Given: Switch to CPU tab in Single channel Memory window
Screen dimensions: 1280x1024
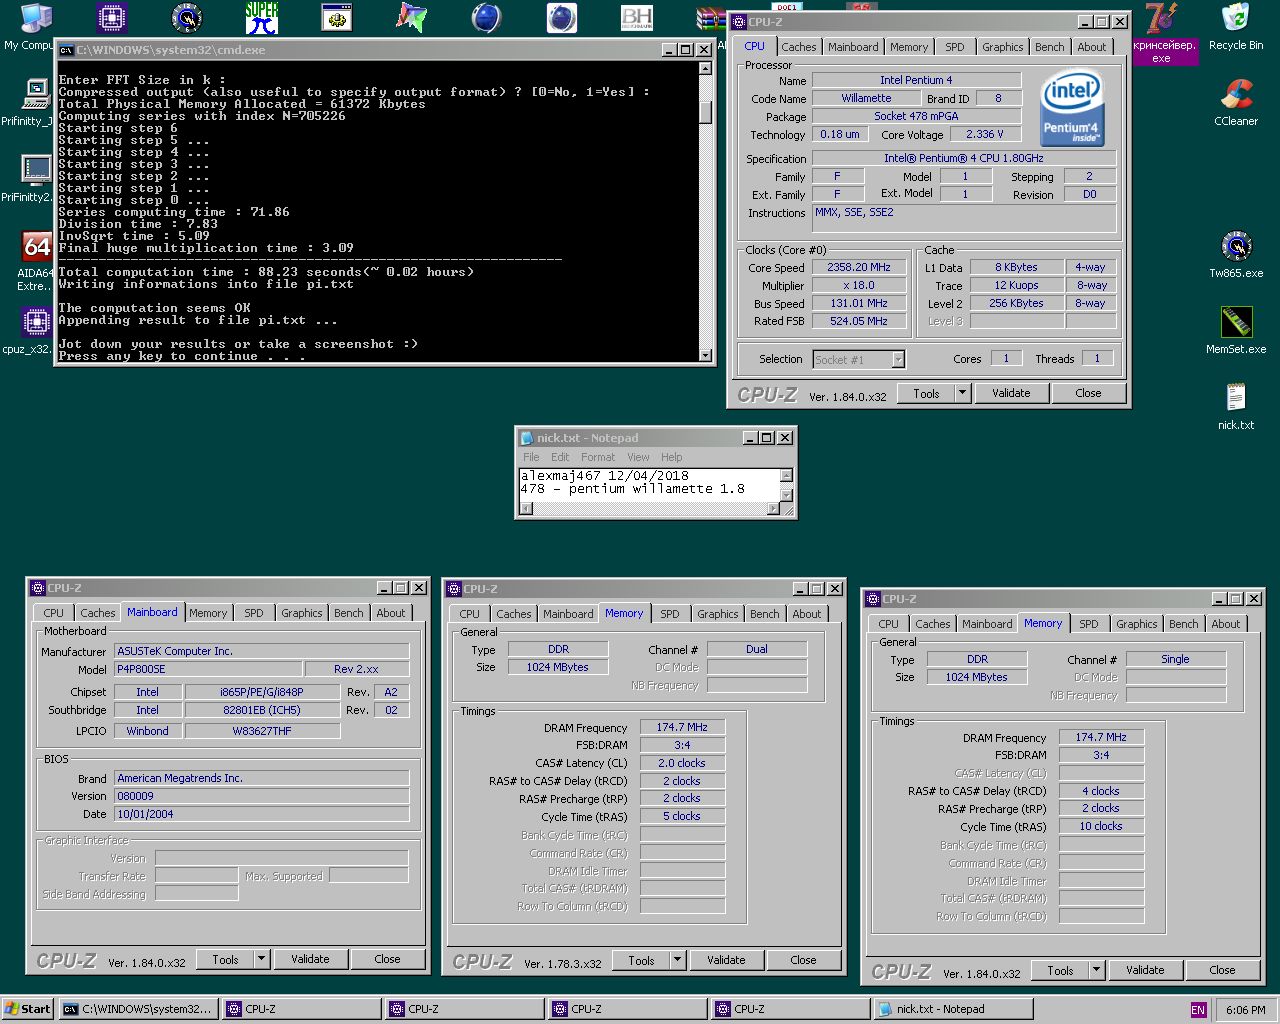Looking at the screenshot, I should pos(889,624).
